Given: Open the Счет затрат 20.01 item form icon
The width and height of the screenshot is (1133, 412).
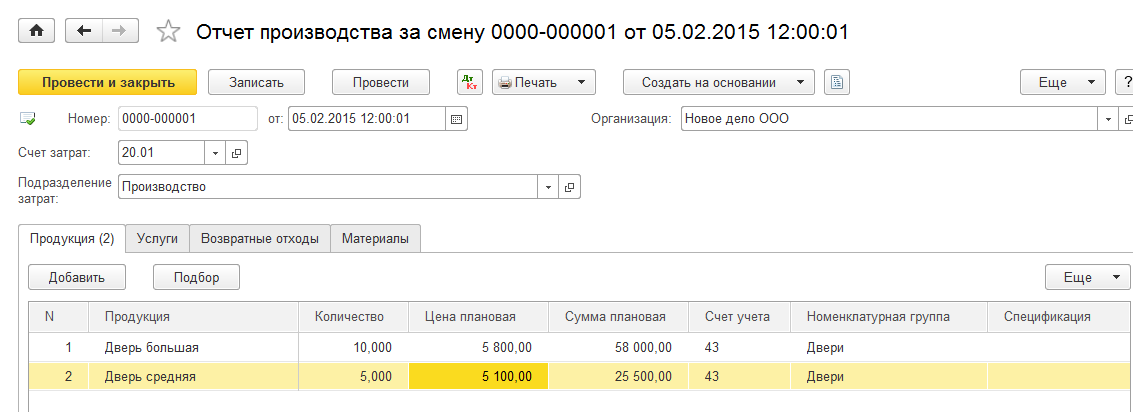Looking at the screenshot, I should coord(236,153).
